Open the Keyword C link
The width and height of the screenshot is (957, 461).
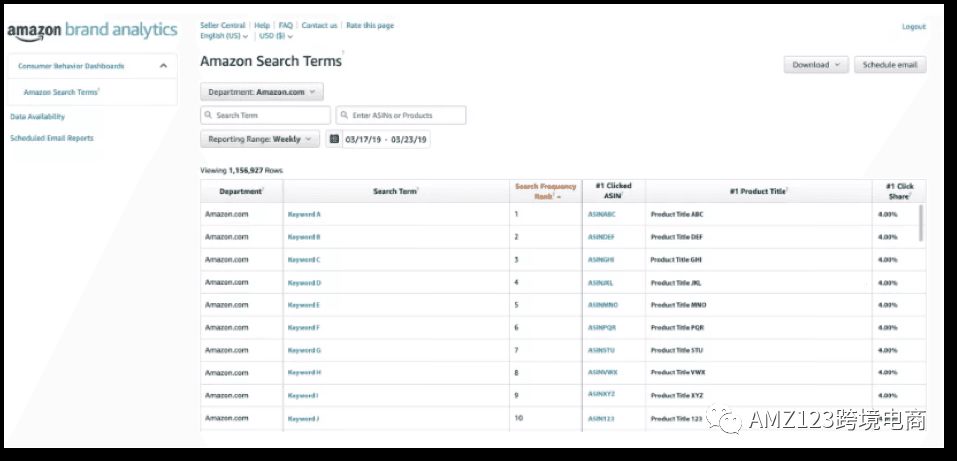(x=304, y=260)
